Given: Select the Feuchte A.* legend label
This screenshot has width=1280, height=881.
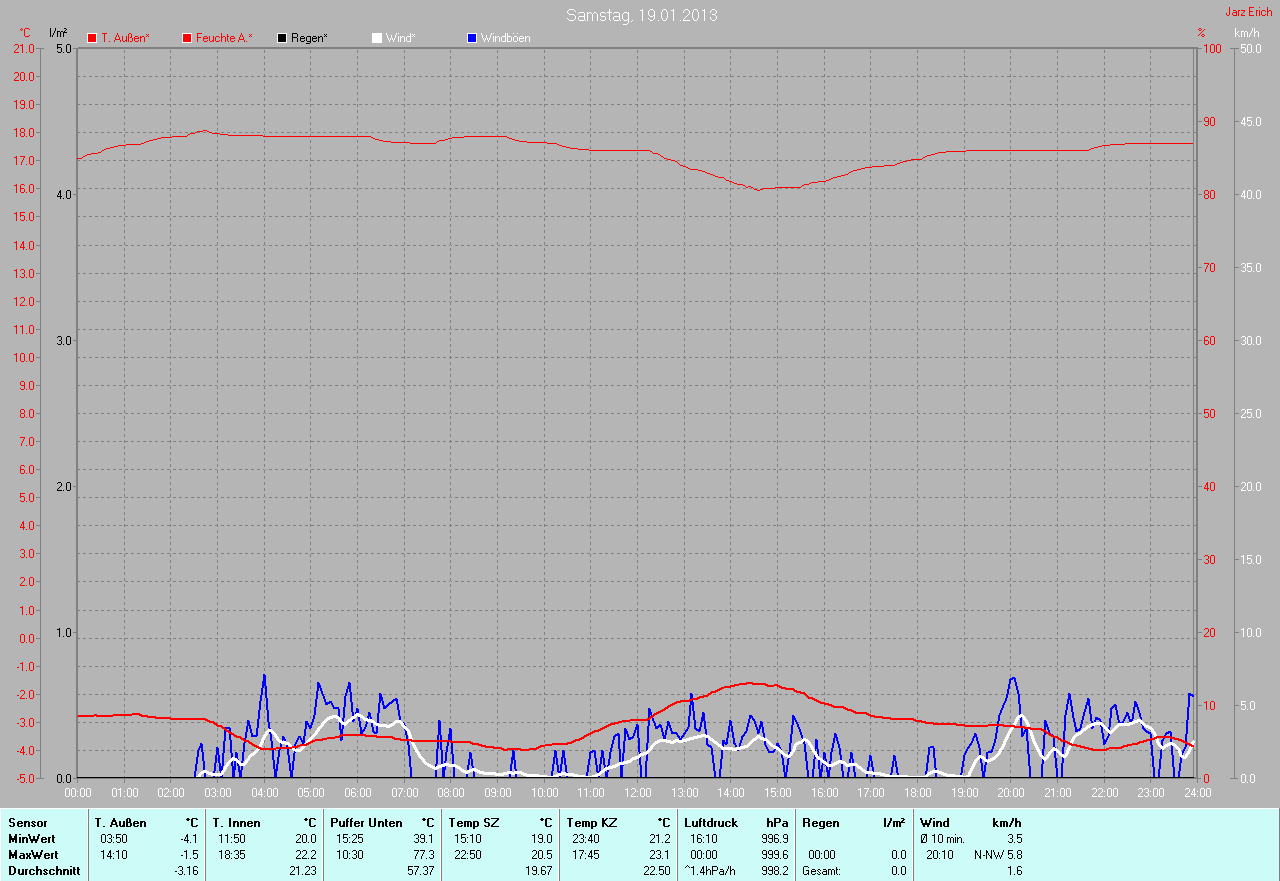Looking at the screenshot, I should [x=224, y=38].
